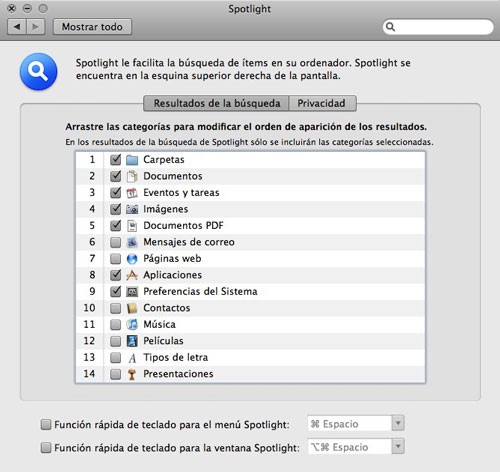Click the blue Spotlight magnifier icon
This screenshot has width=500, height=472.
pos(38,71)
